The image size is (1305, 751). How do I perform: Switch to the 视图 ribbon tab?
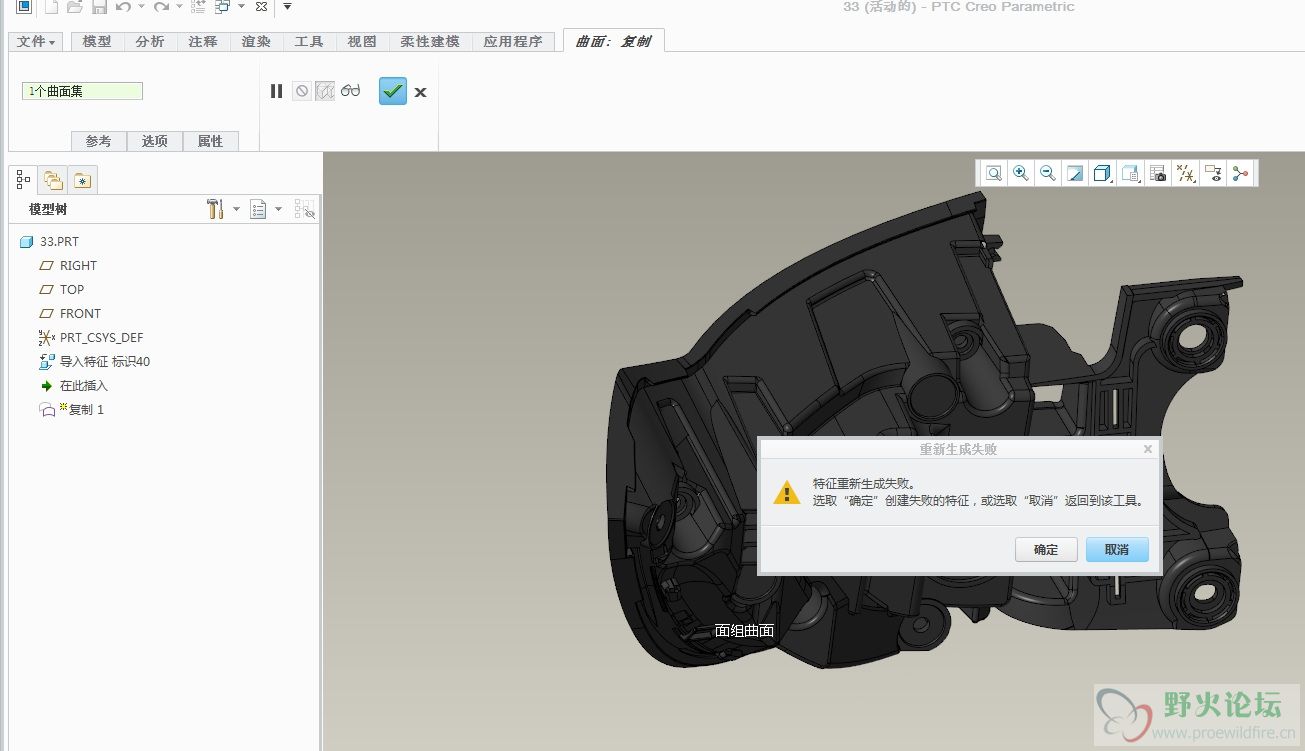(362, 41)
